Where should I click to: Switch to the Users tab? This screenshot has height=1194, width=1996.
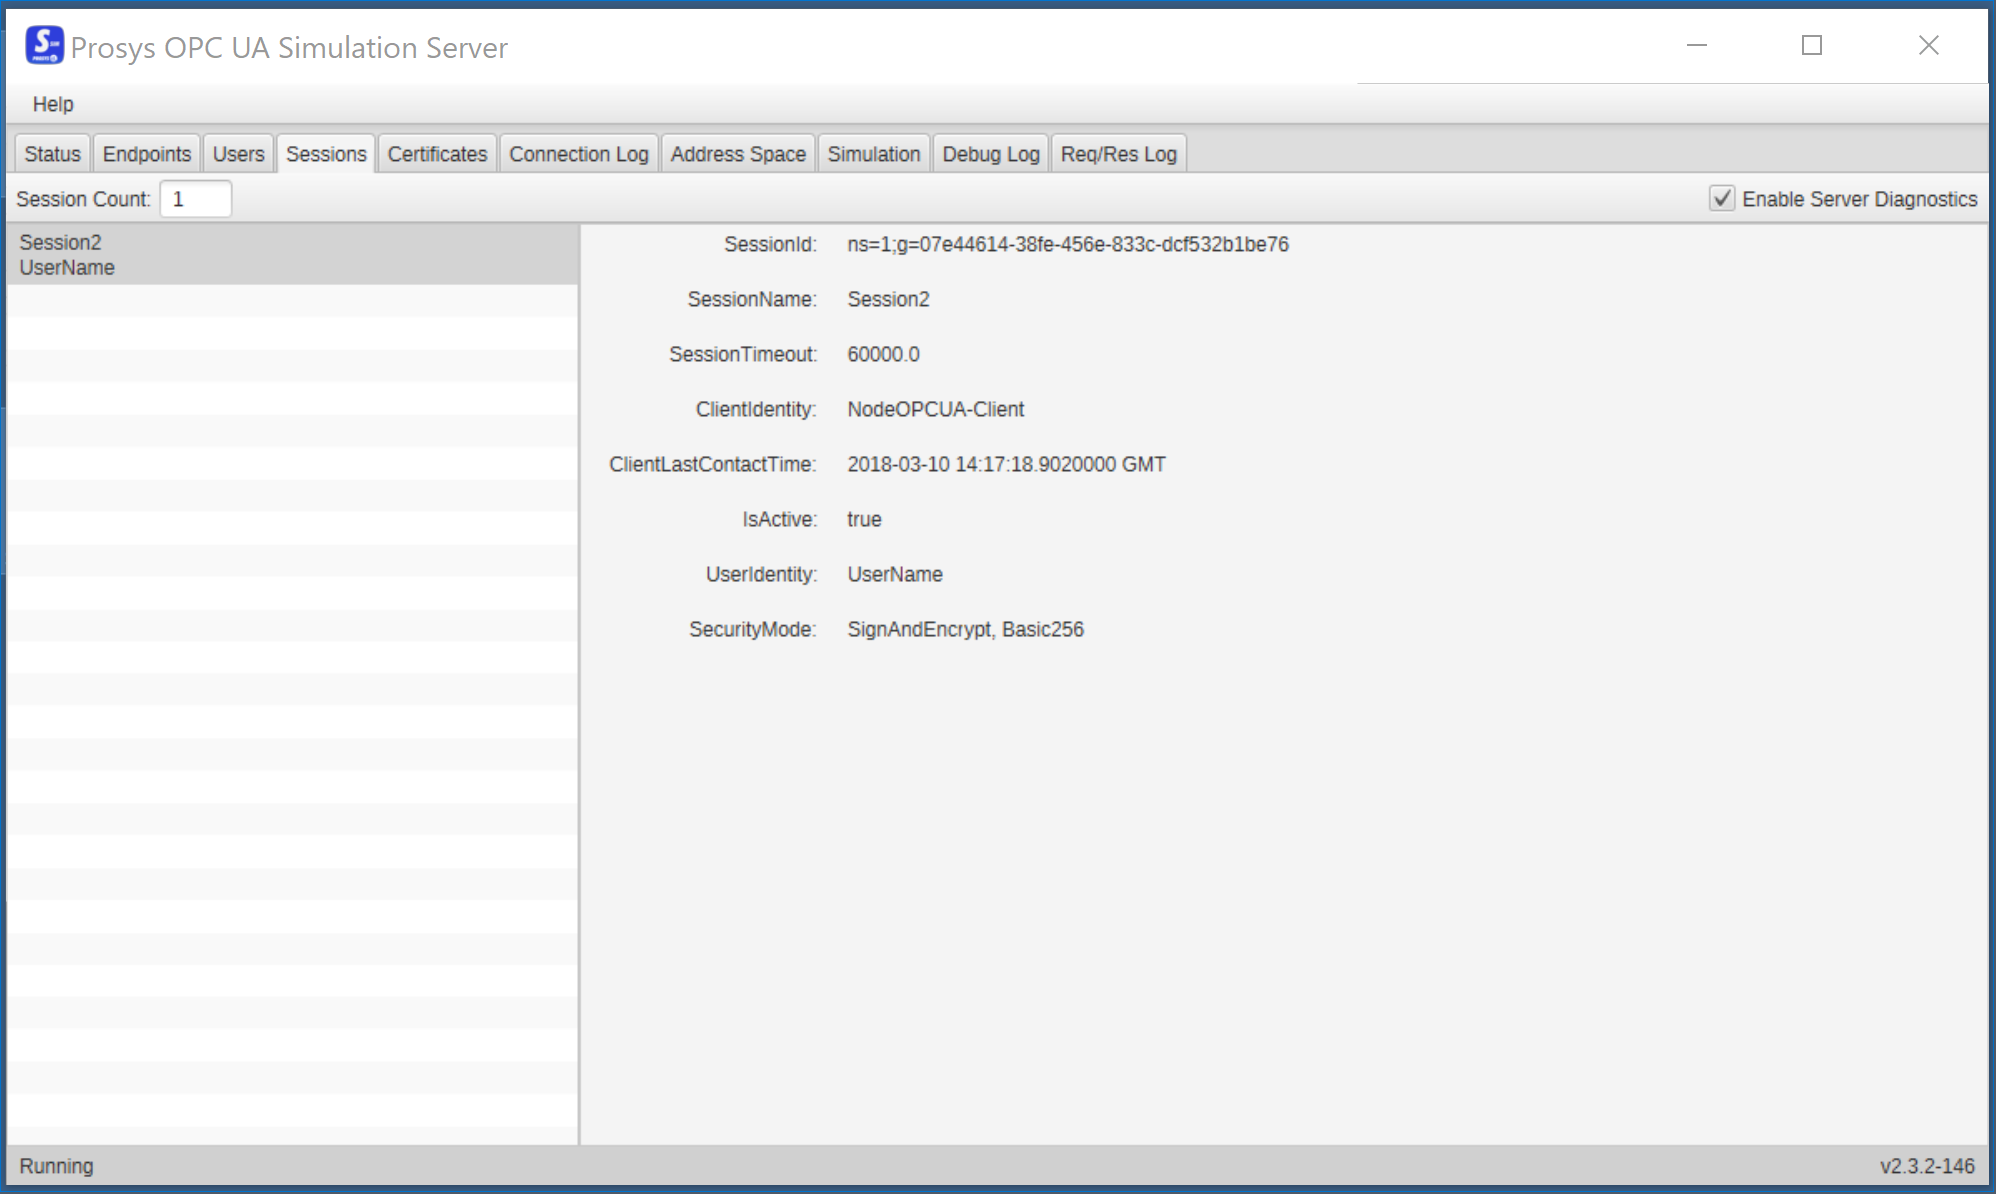[x=238, y=153]
